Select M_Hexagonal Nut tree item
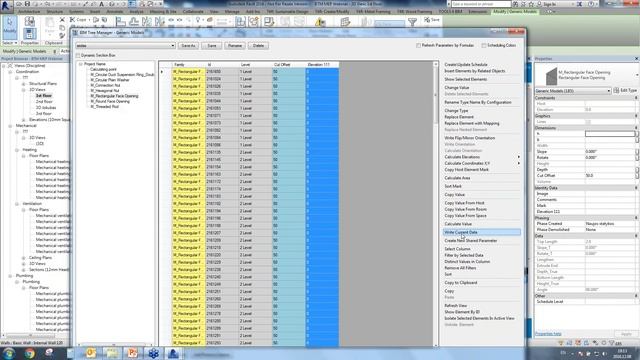The height and width of the screenshot is (360, 640). [x=105, y=91]
